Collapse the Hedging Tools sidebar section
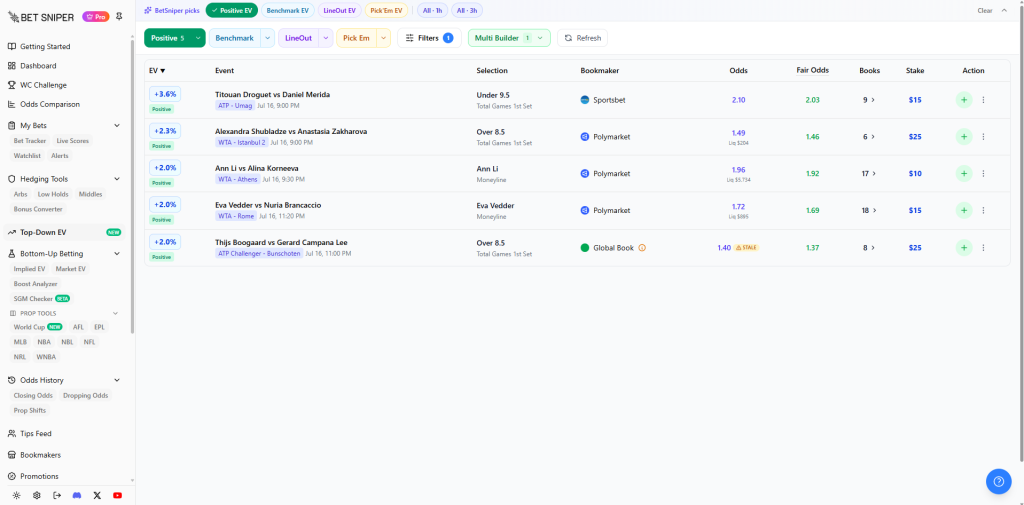Screen dimensions: 1024x505 117,179
